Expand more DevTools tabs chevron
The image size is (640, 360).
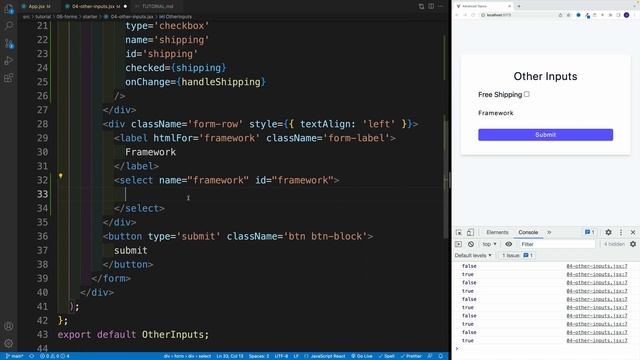click(x=549, y=232)
